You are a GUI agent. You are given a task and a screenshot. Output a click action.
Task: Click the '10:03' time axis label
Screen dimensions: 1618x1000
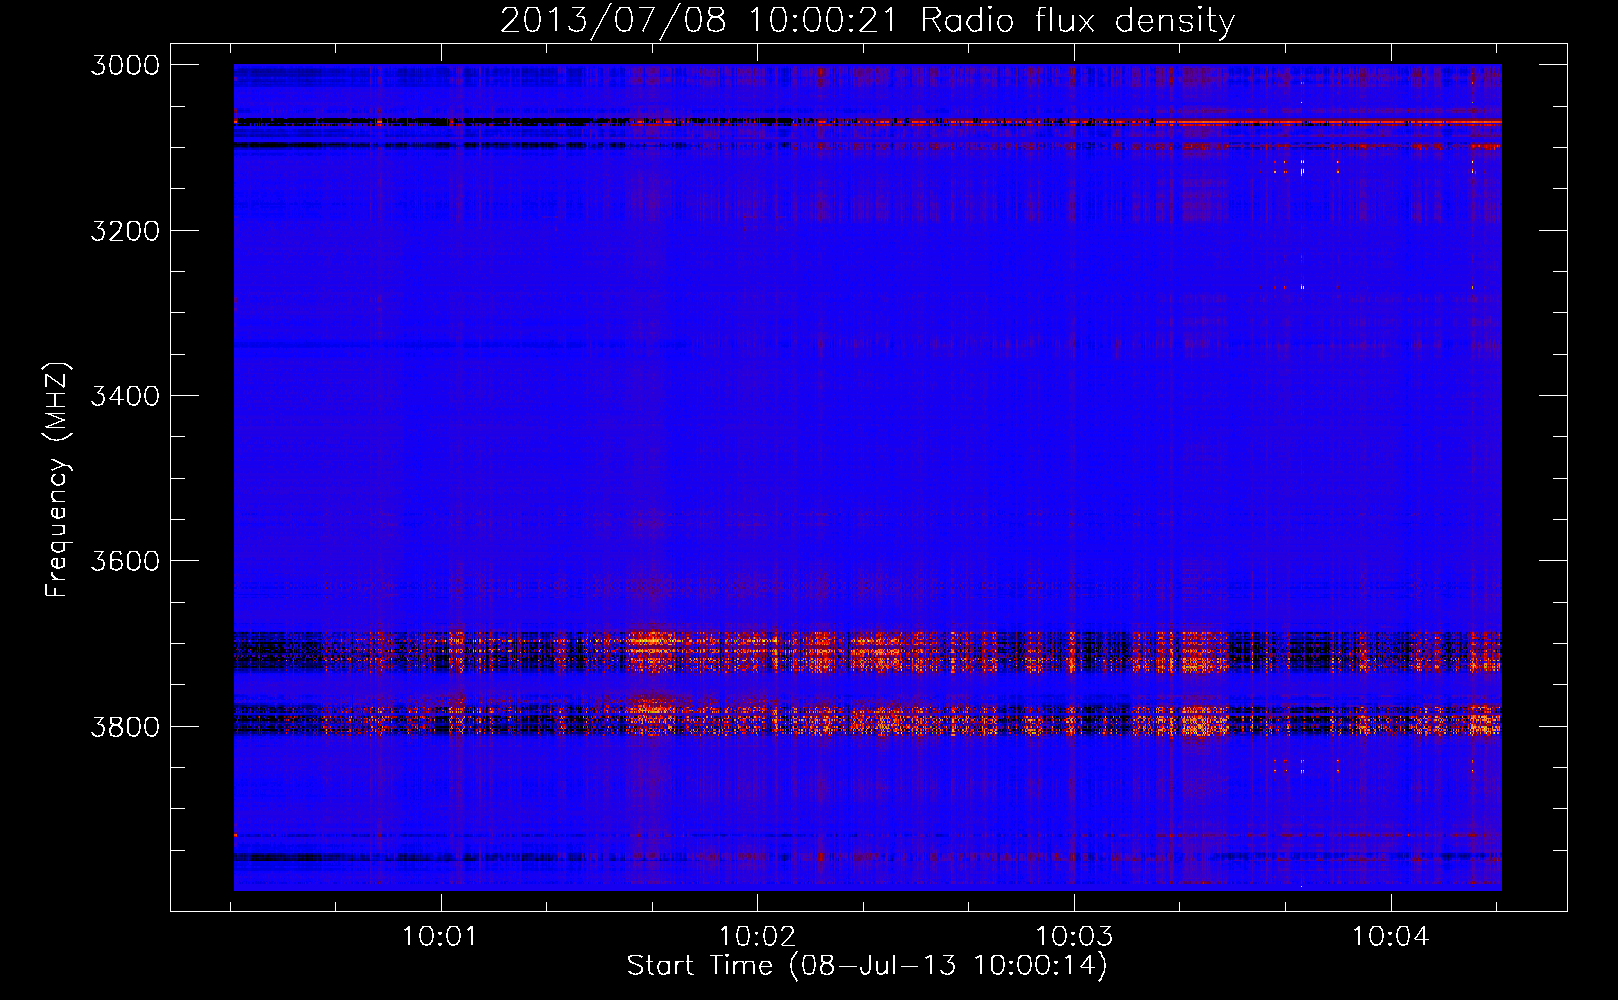[1073, 937]
